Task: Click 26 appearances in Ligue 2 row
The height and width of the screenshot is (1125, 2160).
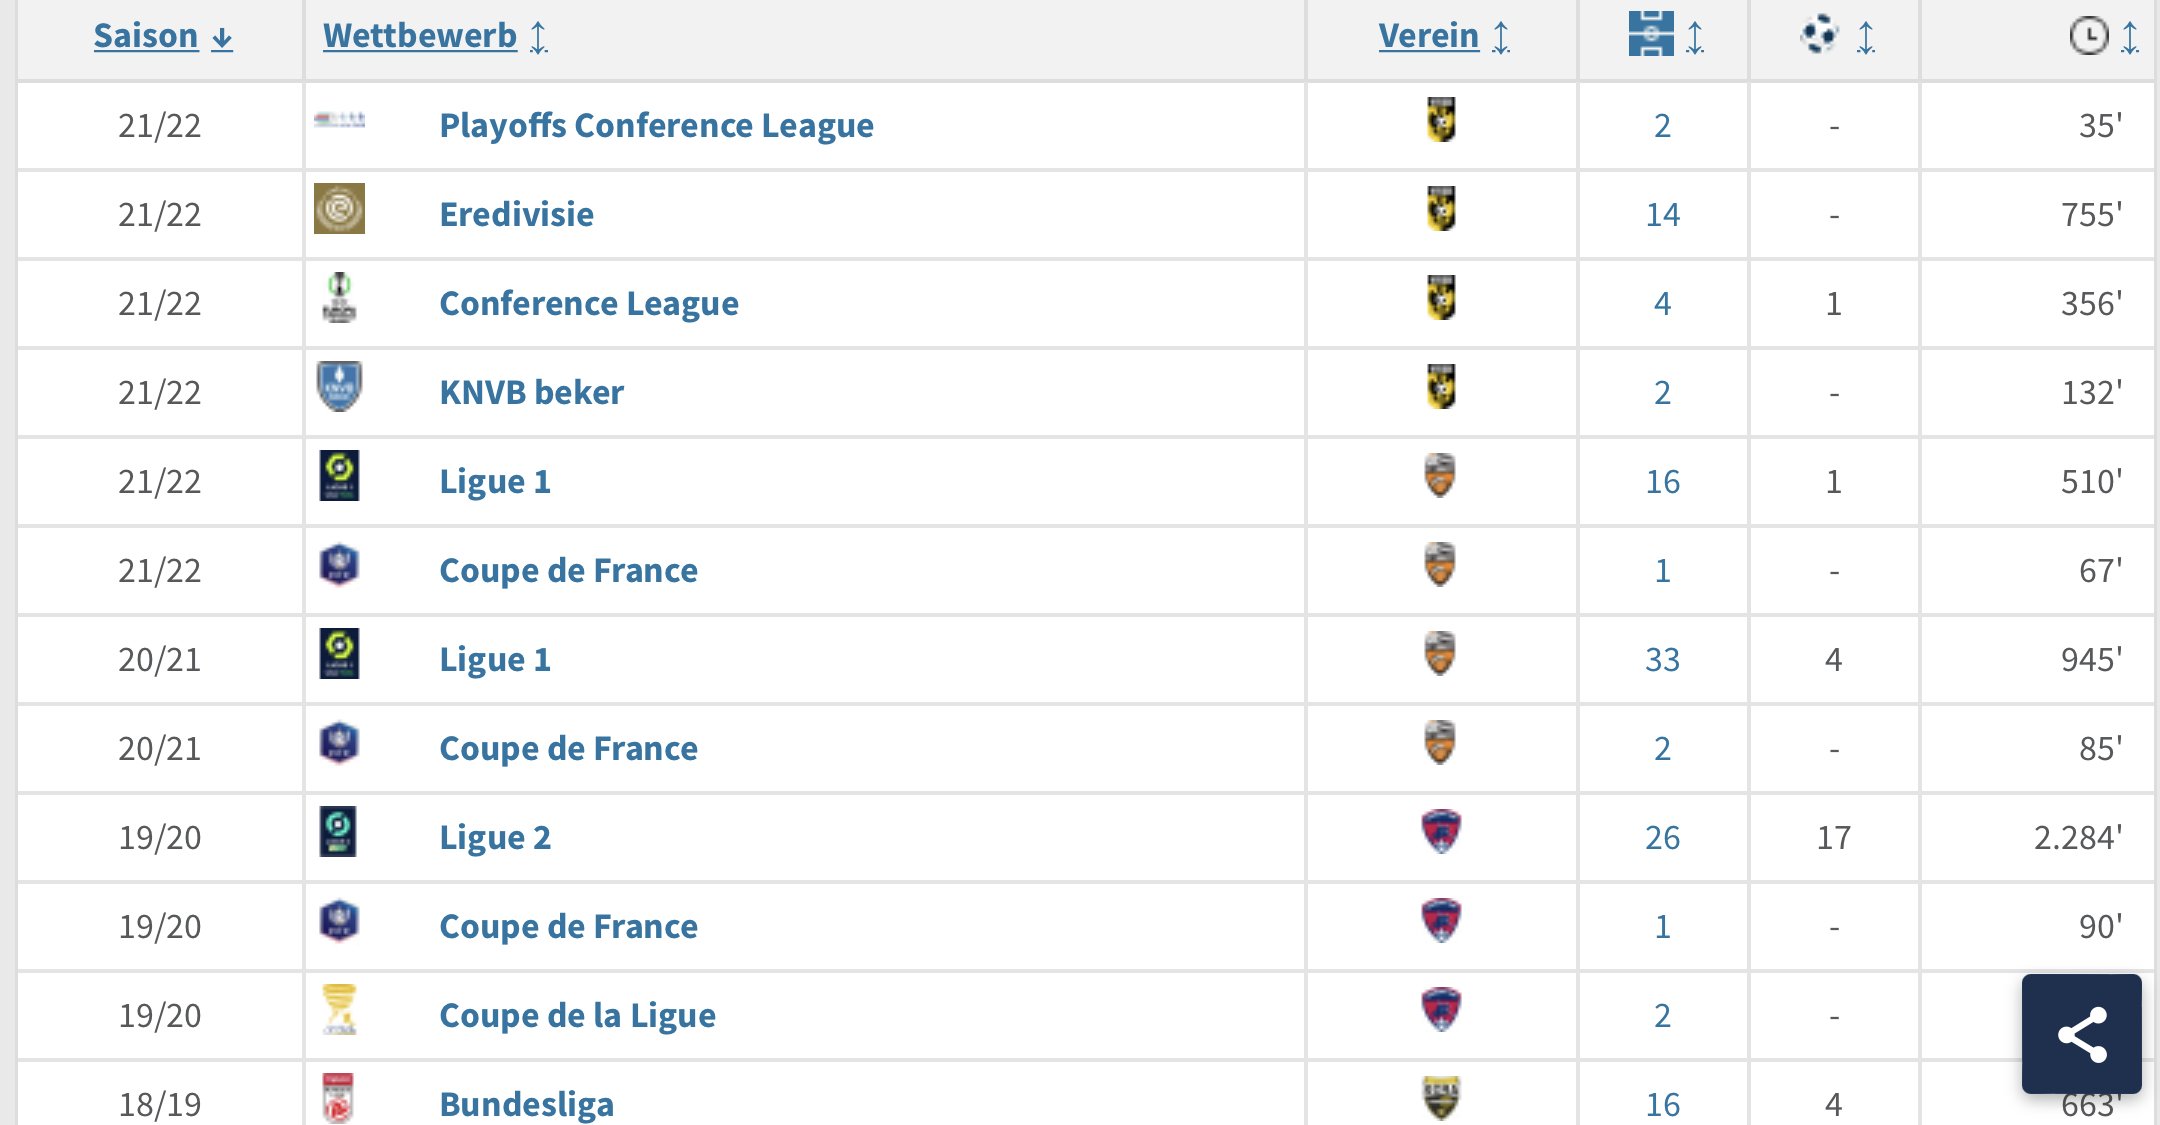Action: click(1662, 837)
